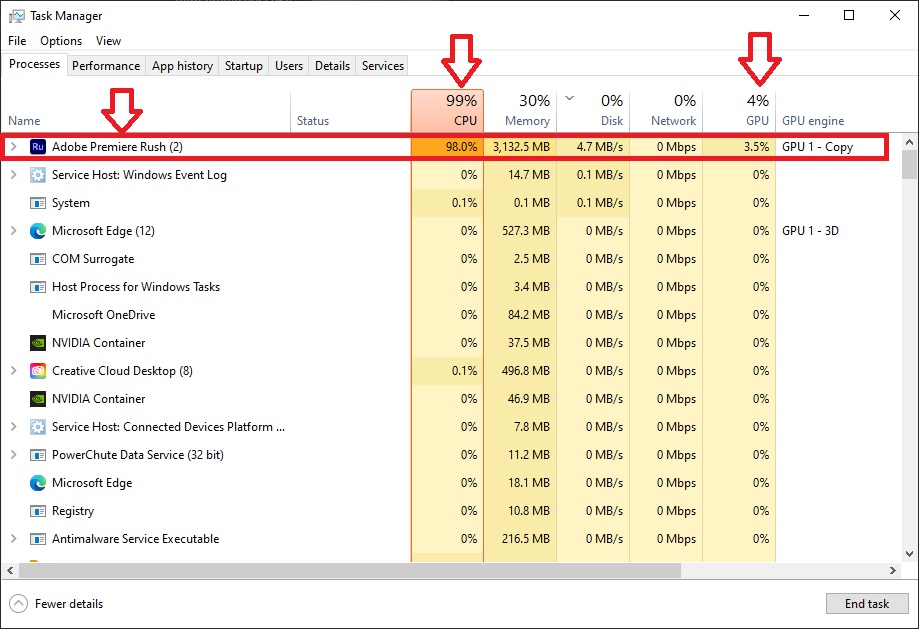
Task: Click the 98.0% CPU value
Action: point(461,147)
